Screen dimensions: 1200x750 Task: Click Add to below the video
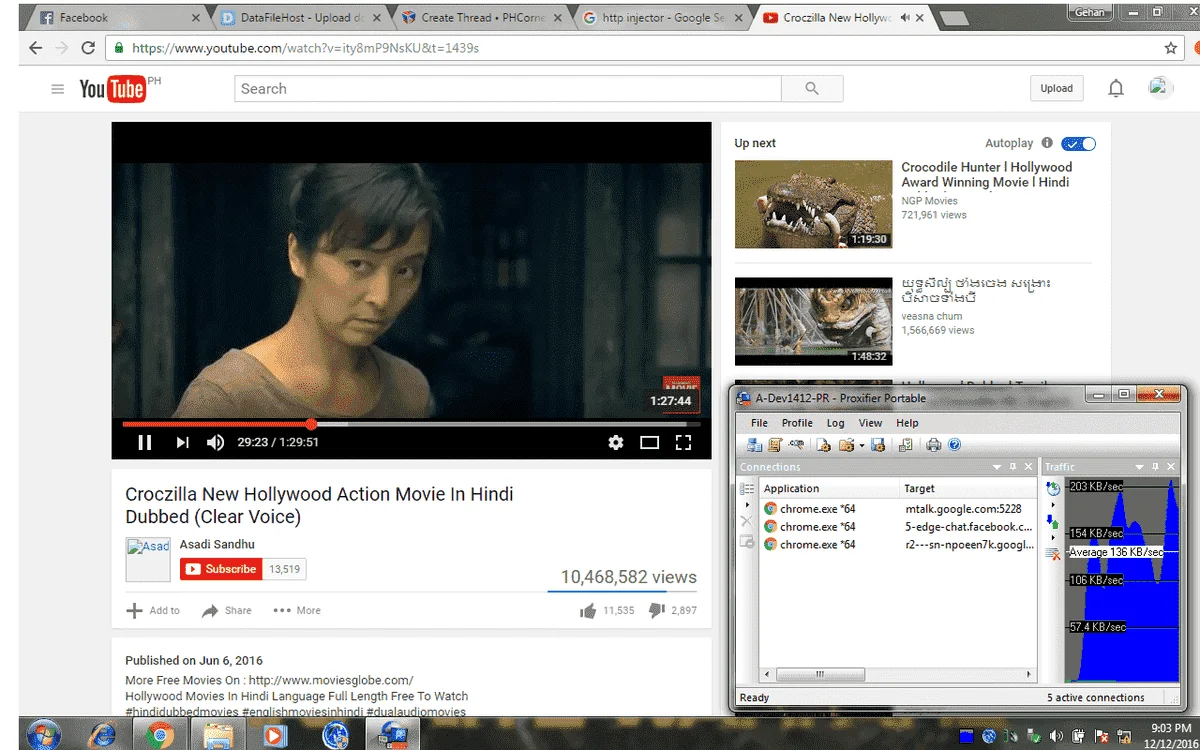click(x=153, y=610)
